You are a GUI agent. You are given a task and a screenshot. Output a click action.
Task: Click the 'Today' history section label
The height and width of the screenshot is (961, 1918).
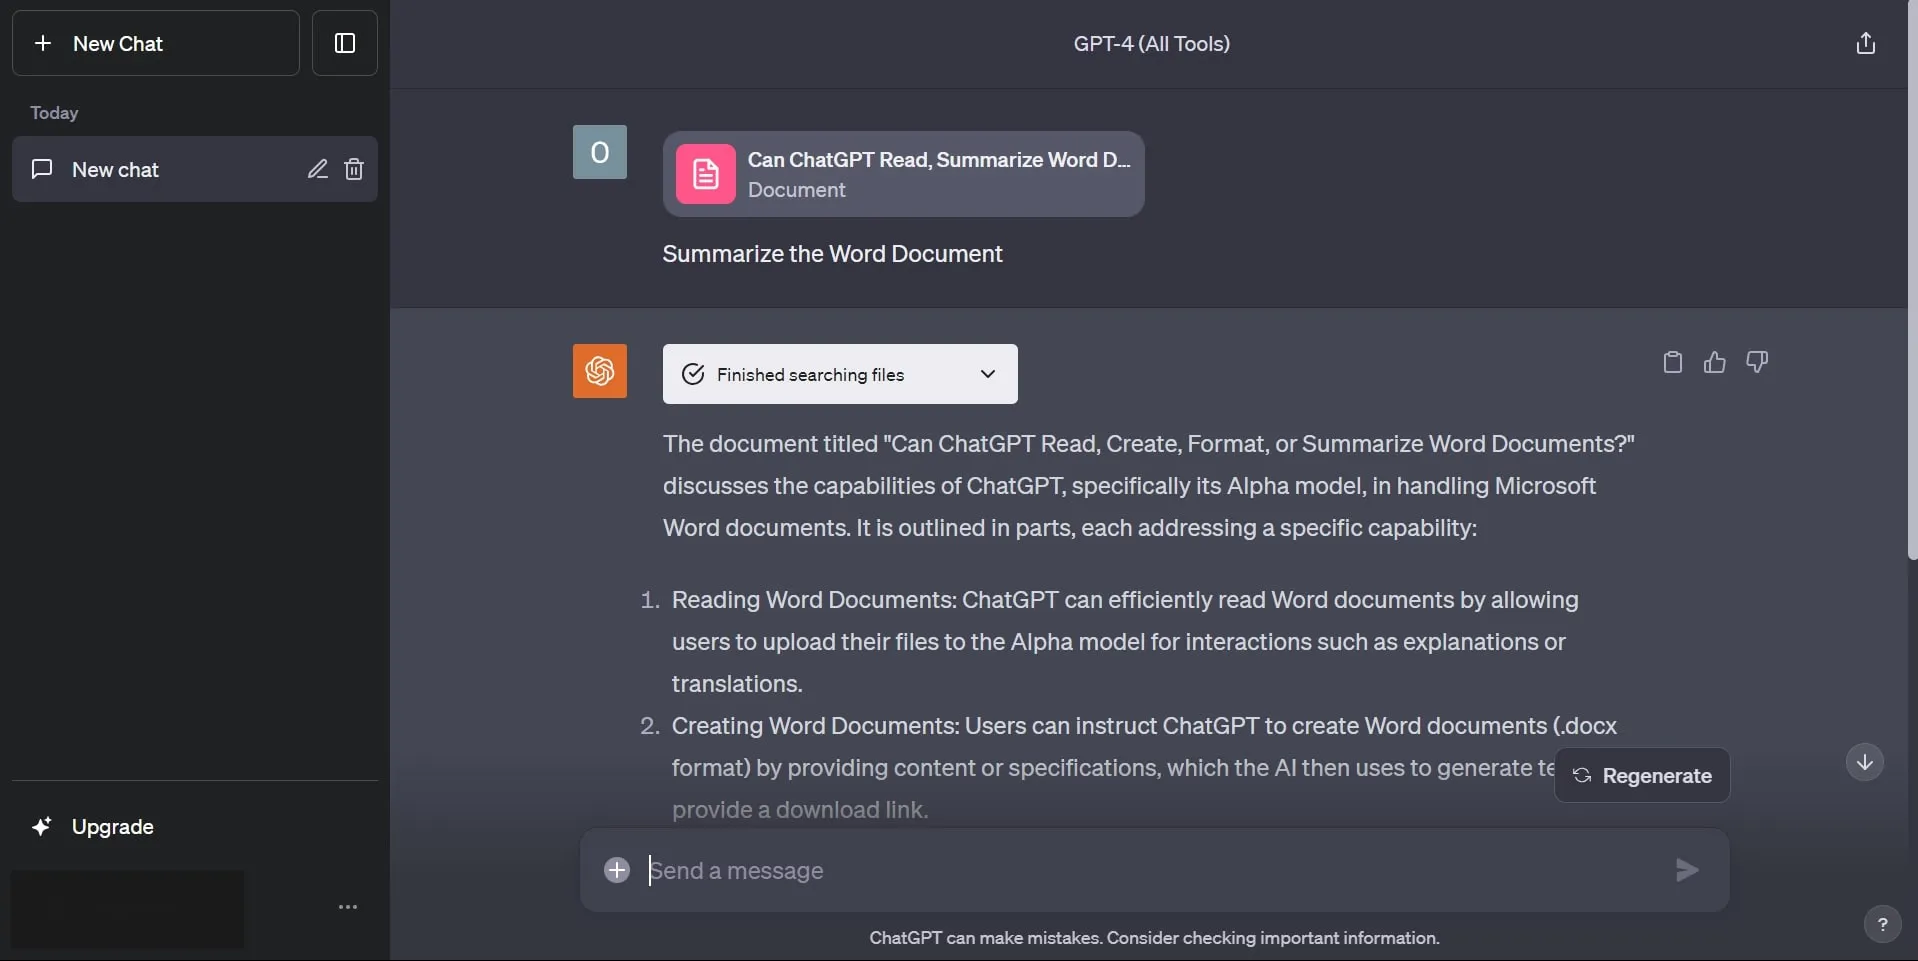[x=54, y=113]
